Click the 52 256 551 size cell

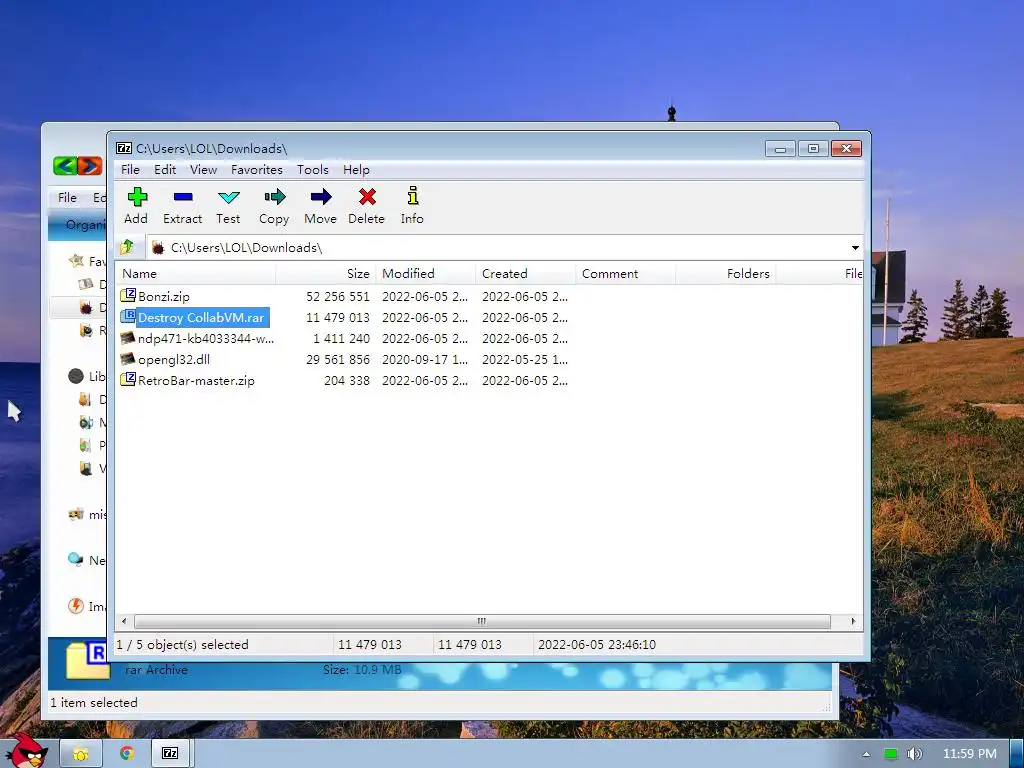(338, 296)
